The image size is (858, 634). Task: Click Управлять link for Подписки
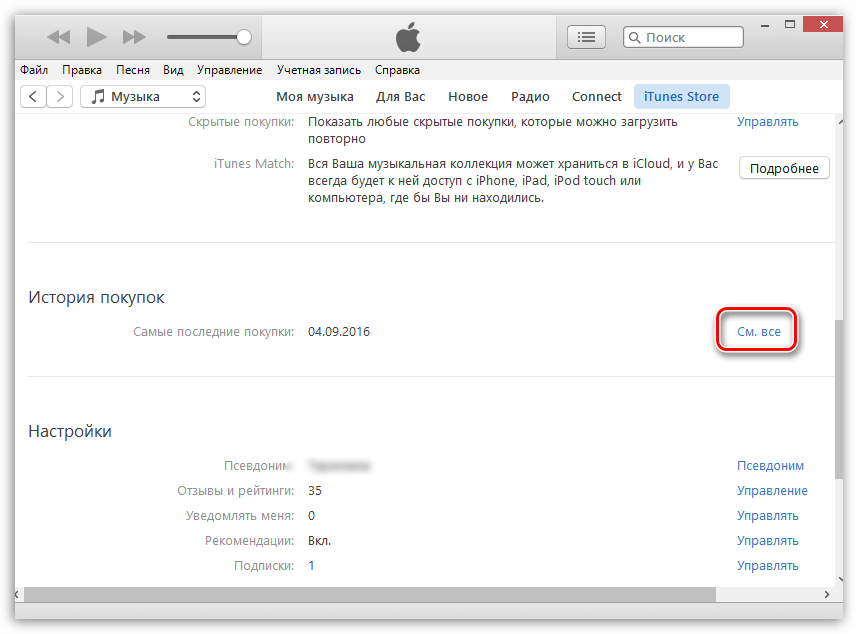[767, 566]
